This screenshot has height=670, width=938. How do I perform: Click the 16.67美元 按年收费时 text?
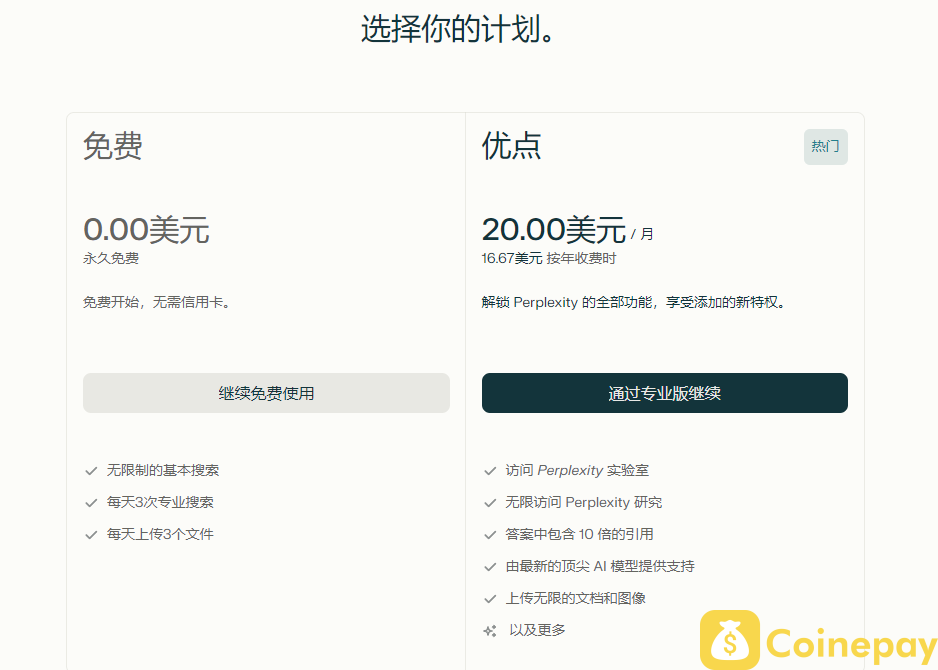[549, 258]
